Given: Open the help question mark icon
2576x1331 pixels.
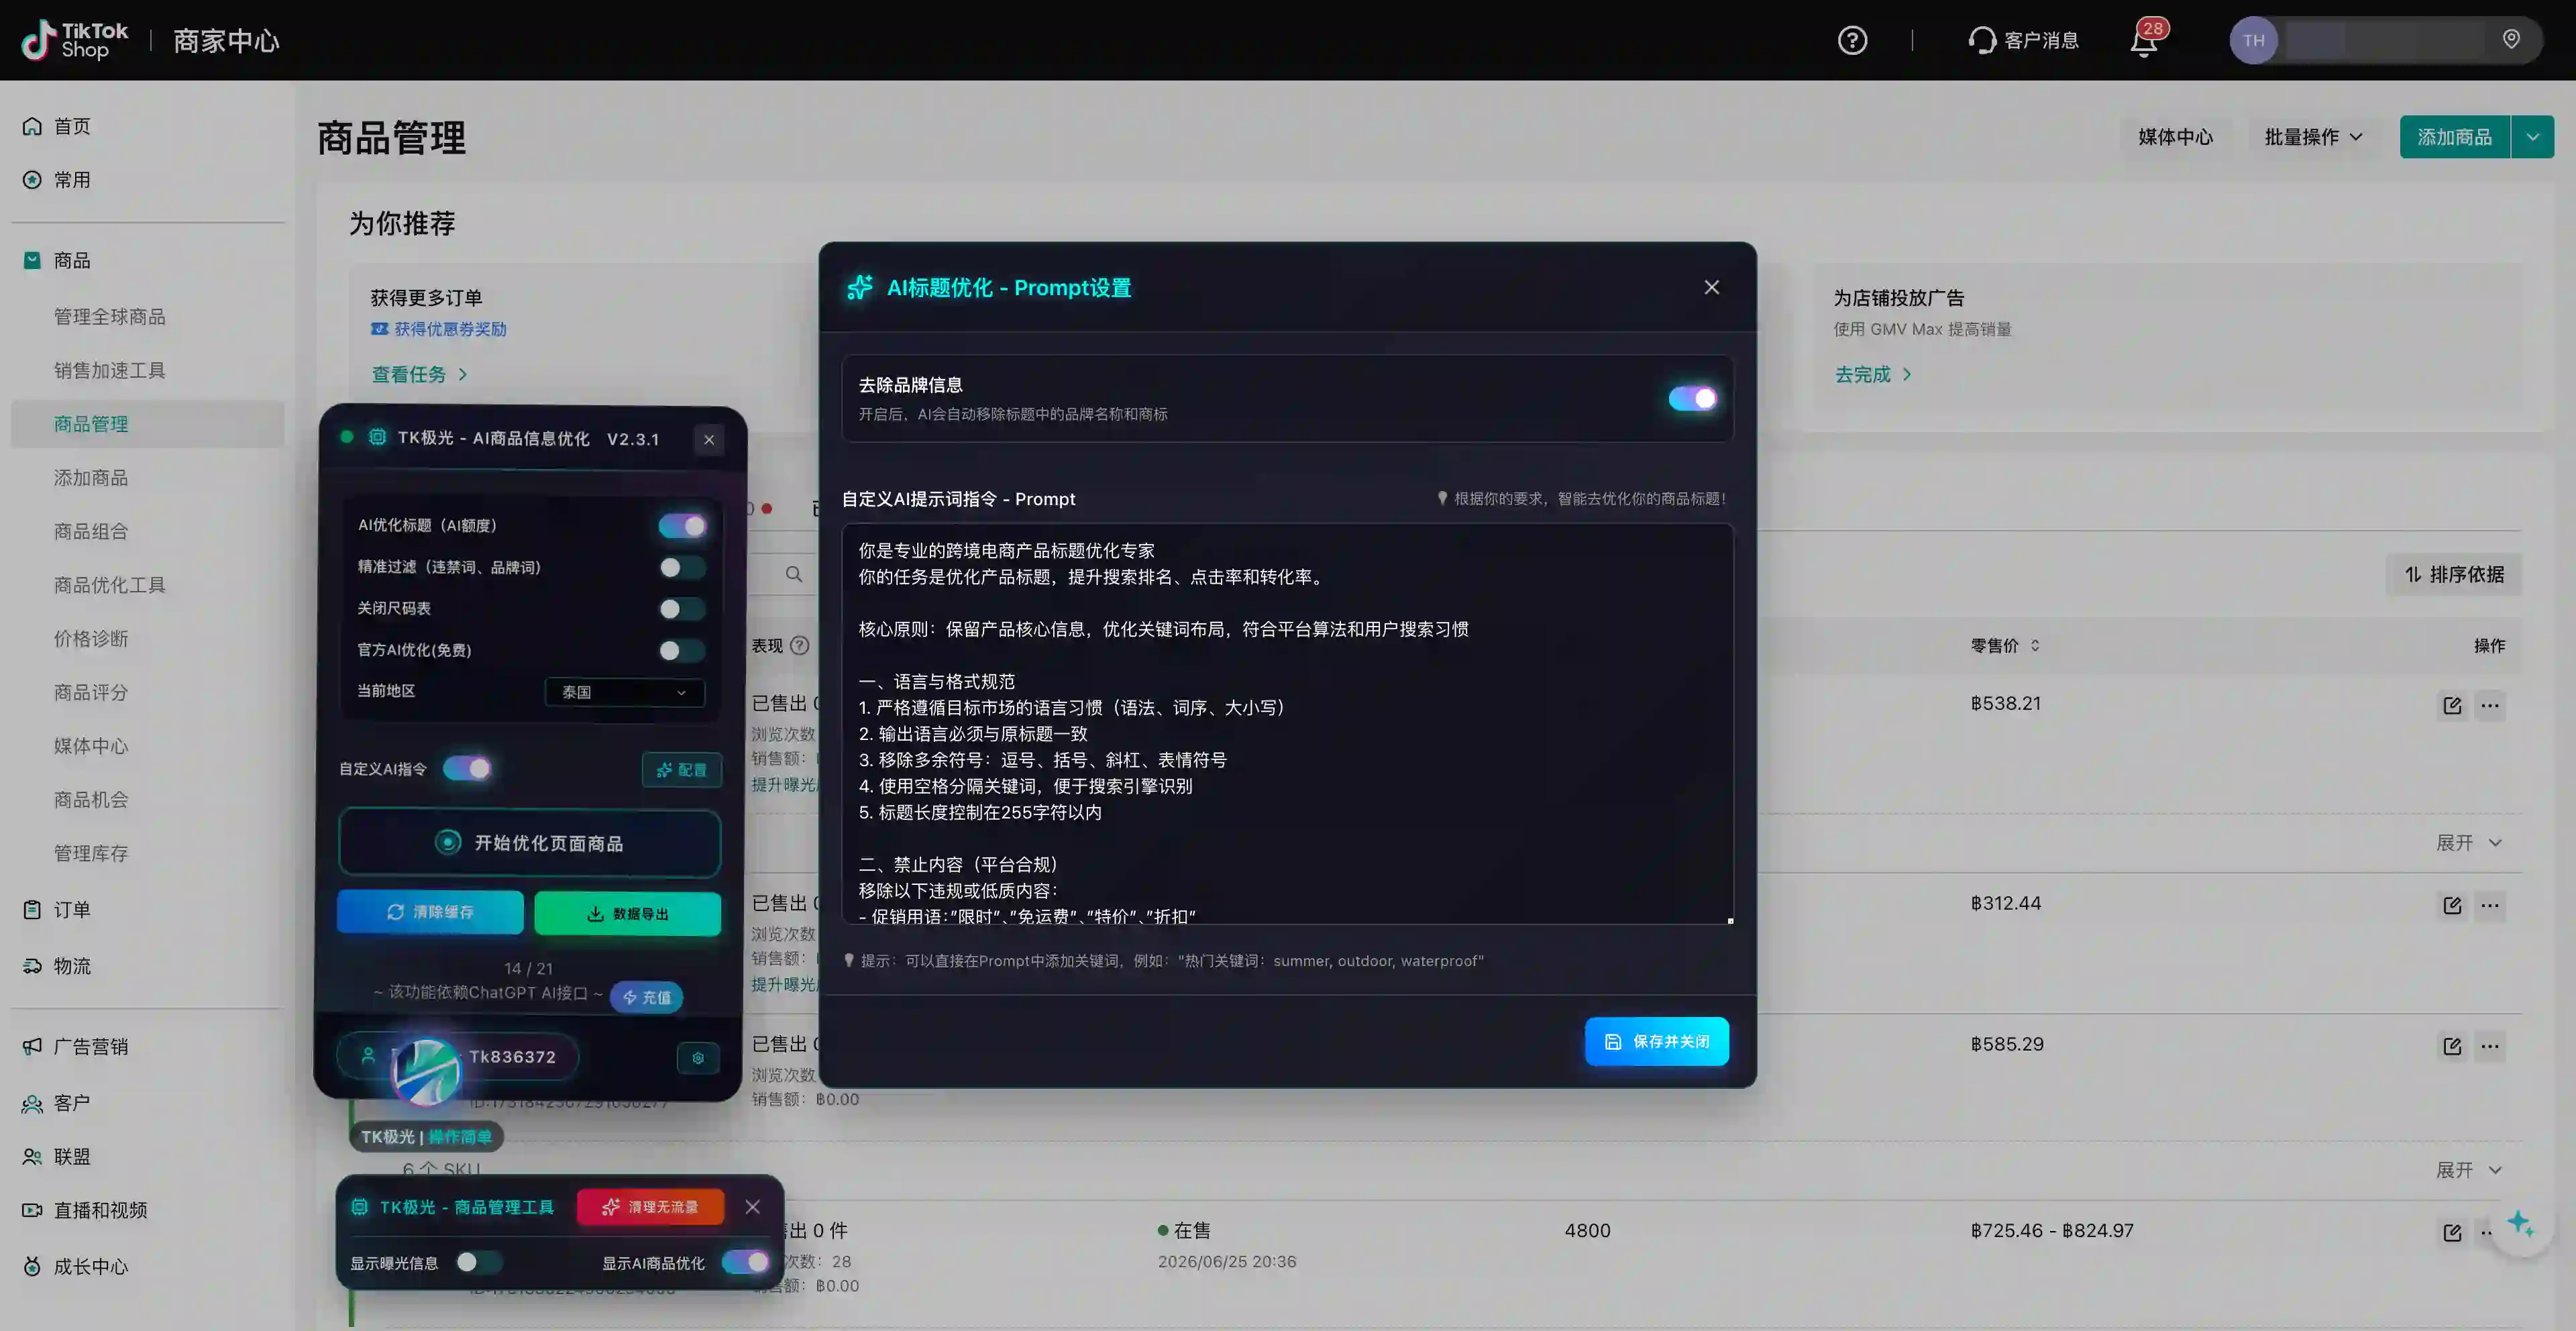Looking at the screenshot, I should (x=1852, y=40).
